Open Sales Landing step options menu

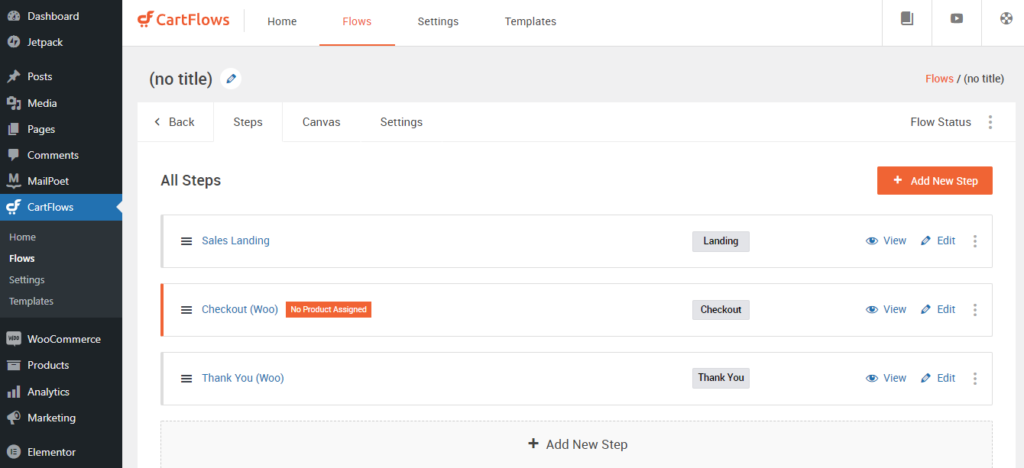tap(975, 241)
